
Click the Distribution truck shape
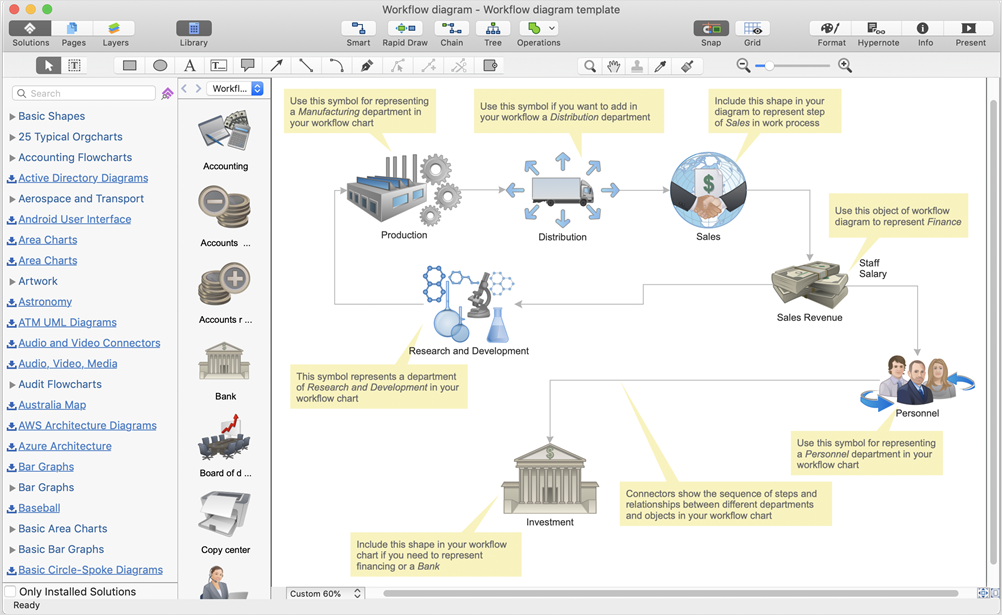click(562, 191)
